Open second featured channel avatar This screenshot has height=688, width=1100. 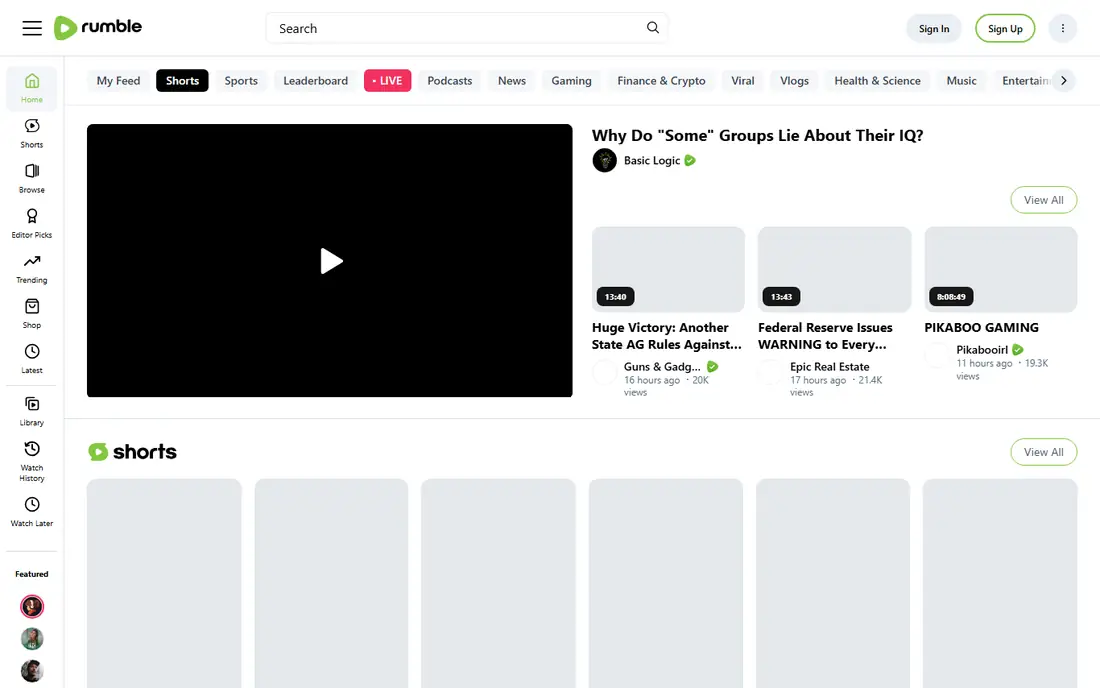click(x=32, y=638)
